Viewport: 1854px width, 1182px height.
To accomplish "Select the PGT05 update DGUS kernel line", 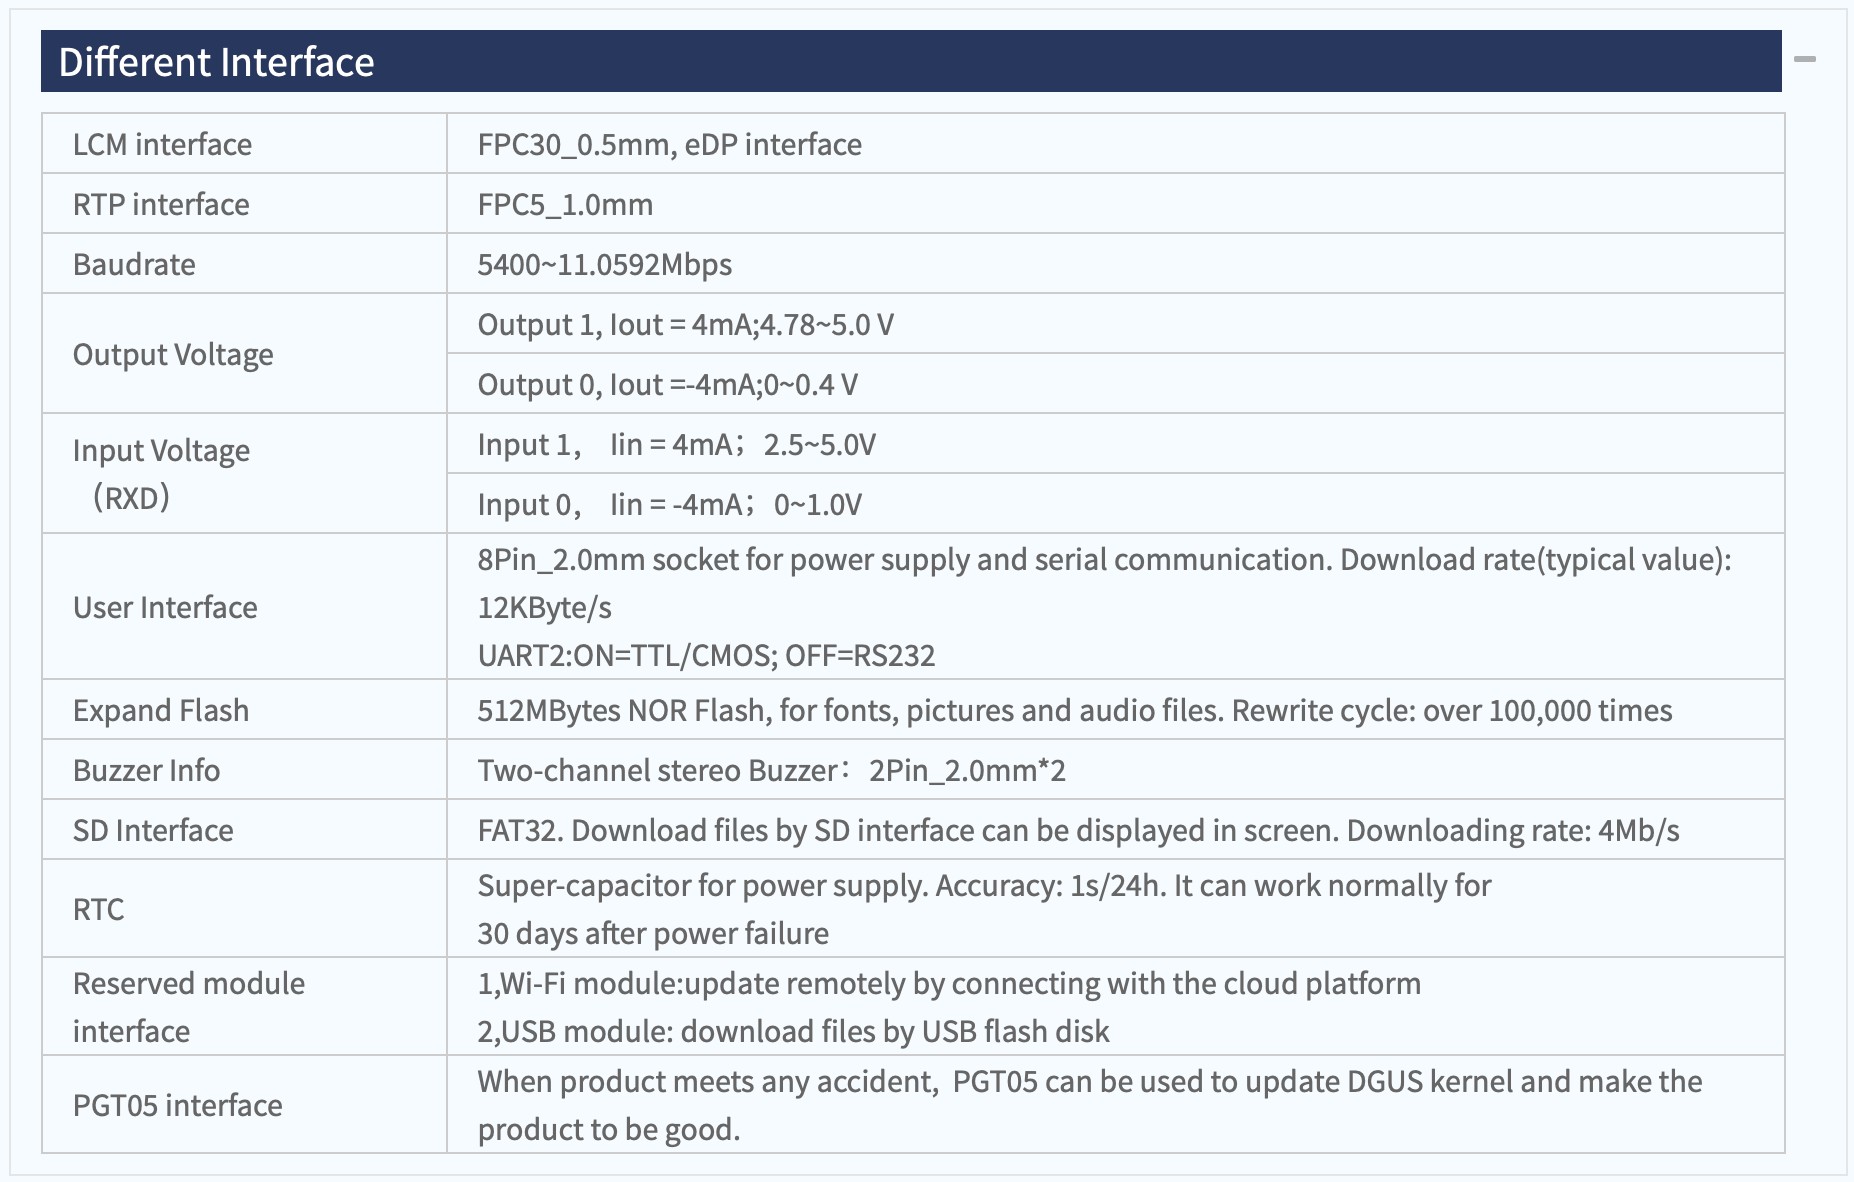I will pyautogui.click(x=1090, y=1081).
